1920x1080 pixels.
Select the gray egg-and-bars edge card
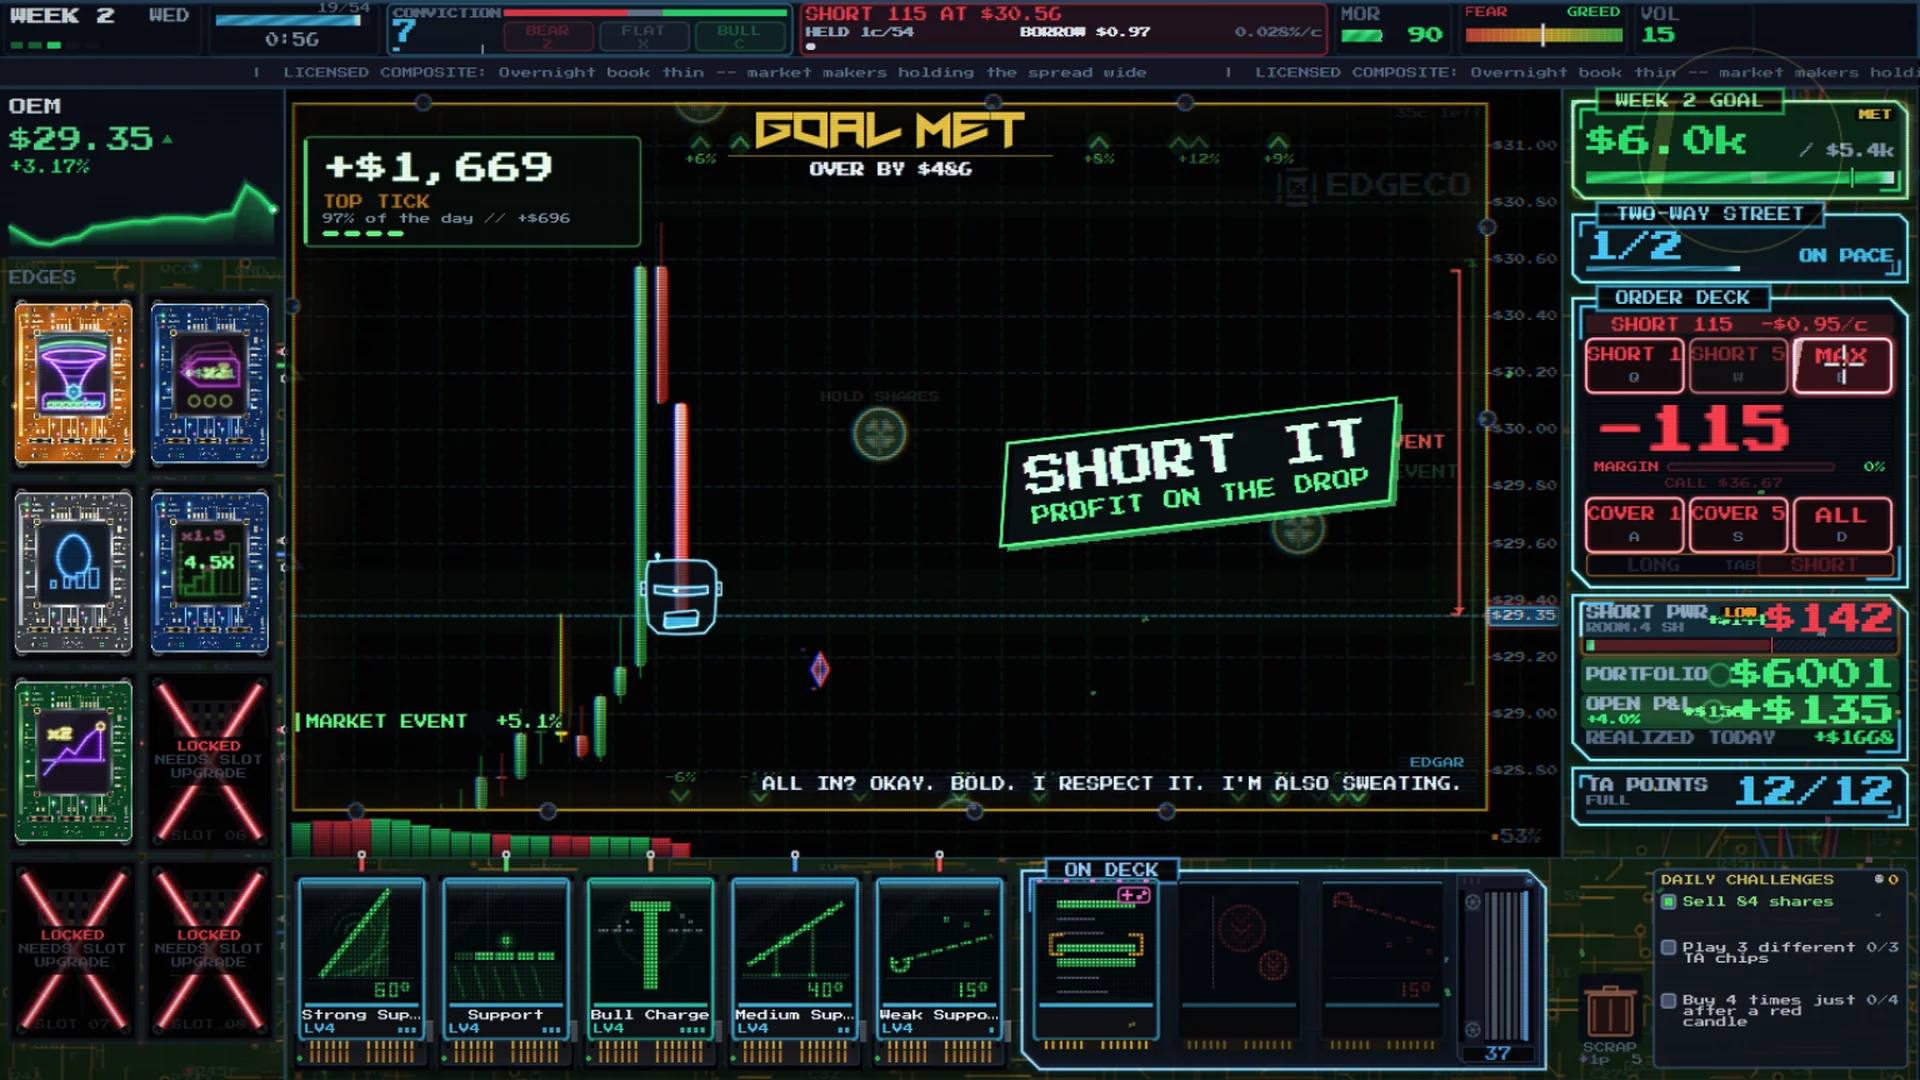(73, 572)
